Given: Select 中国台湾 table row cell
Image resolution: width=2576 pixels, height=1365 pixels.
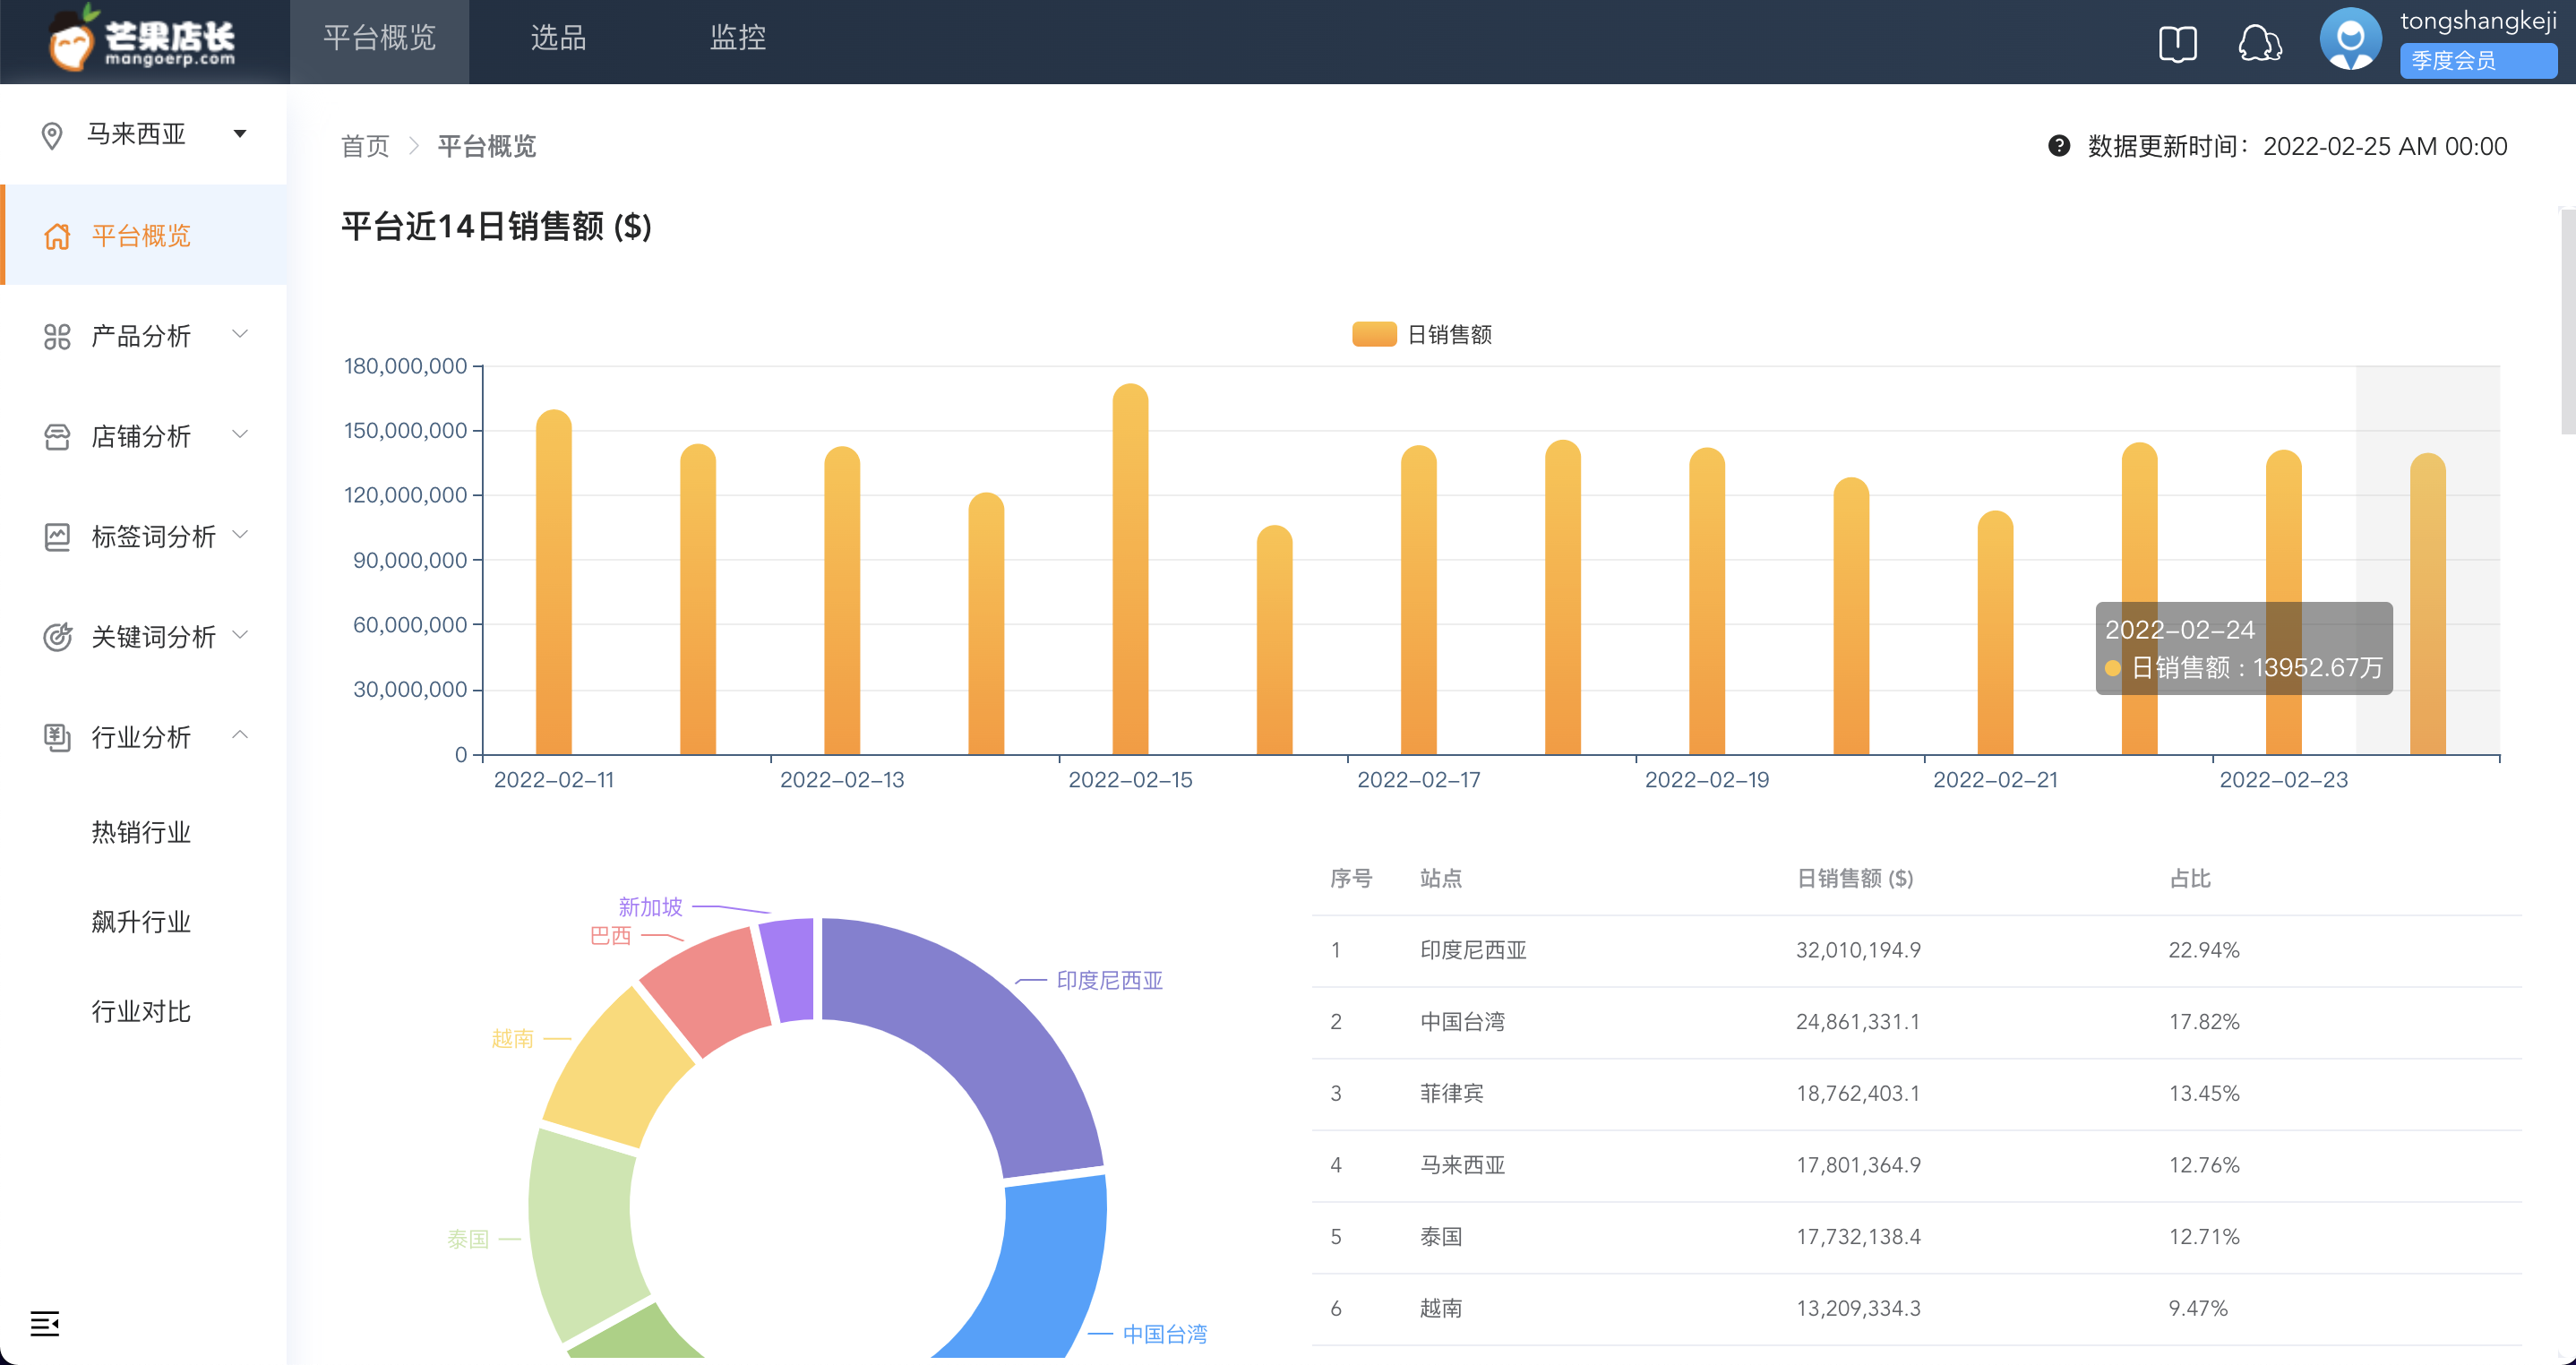Looking at the screenshot, I should pyautogui.click(x=1462, y=1022).
